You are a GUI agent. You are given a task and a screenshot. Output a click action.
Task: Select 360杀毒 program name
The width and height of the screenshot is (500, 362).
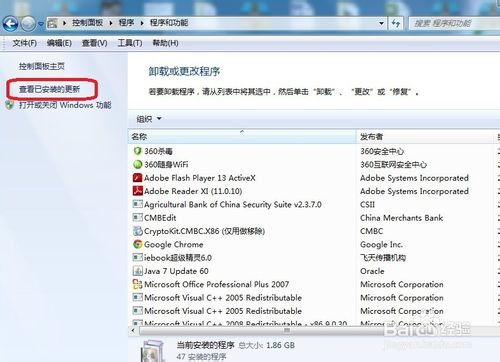tap(158, 151)
